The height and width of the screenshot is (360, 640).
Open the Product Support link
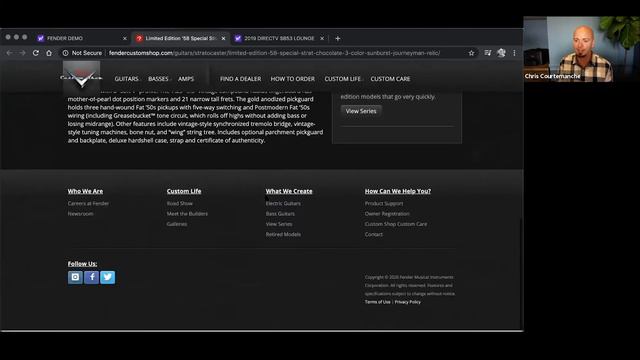[384, 203]
